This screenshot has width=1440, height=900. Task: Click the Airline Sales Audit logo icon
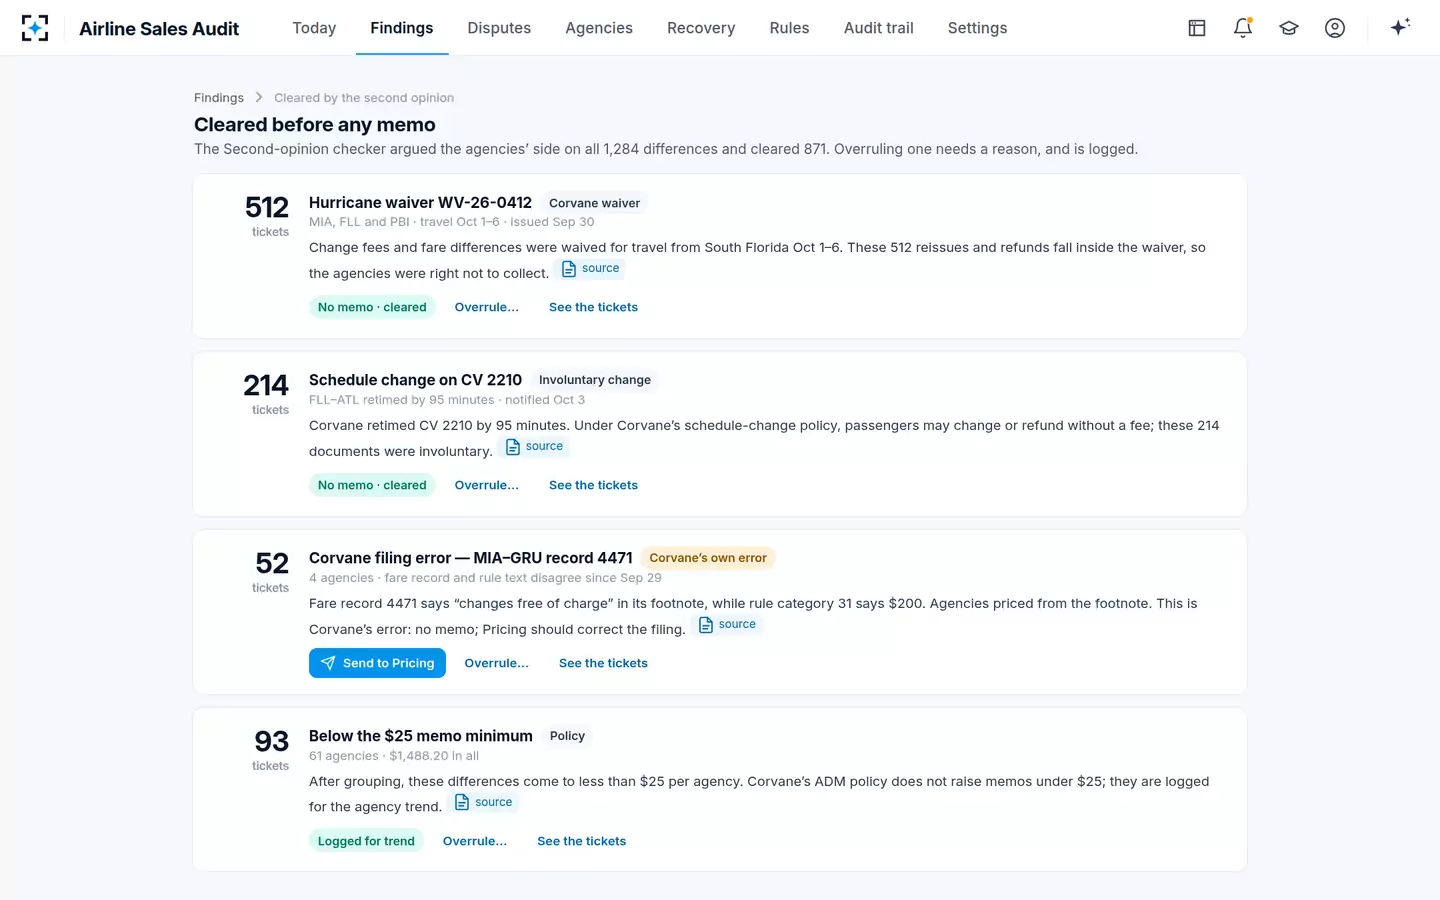[x=35, y=28]
